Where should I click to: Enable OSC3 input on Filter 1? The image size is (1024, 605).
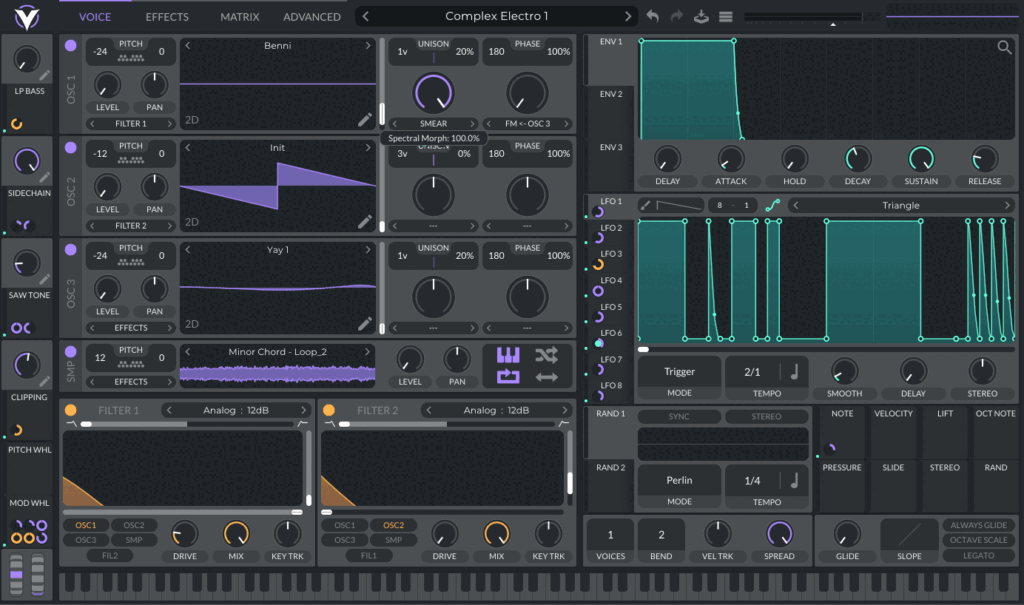(87, 539)
